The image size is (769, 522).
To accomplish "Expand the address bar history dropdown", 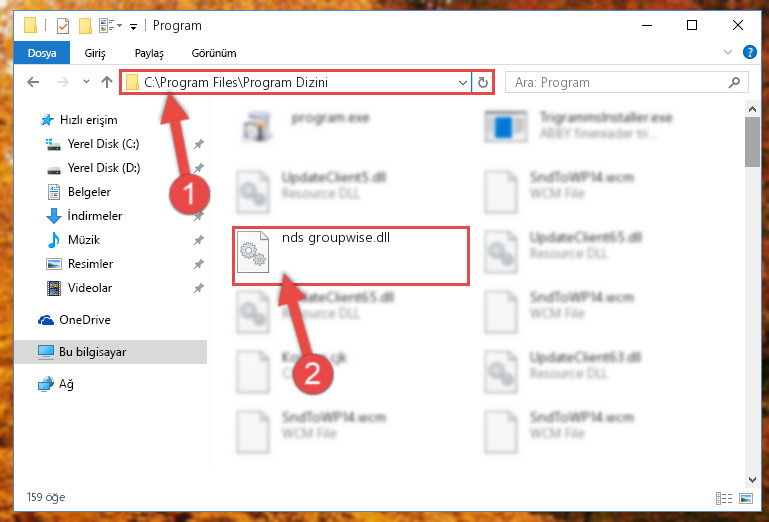I will pos(462,82).
